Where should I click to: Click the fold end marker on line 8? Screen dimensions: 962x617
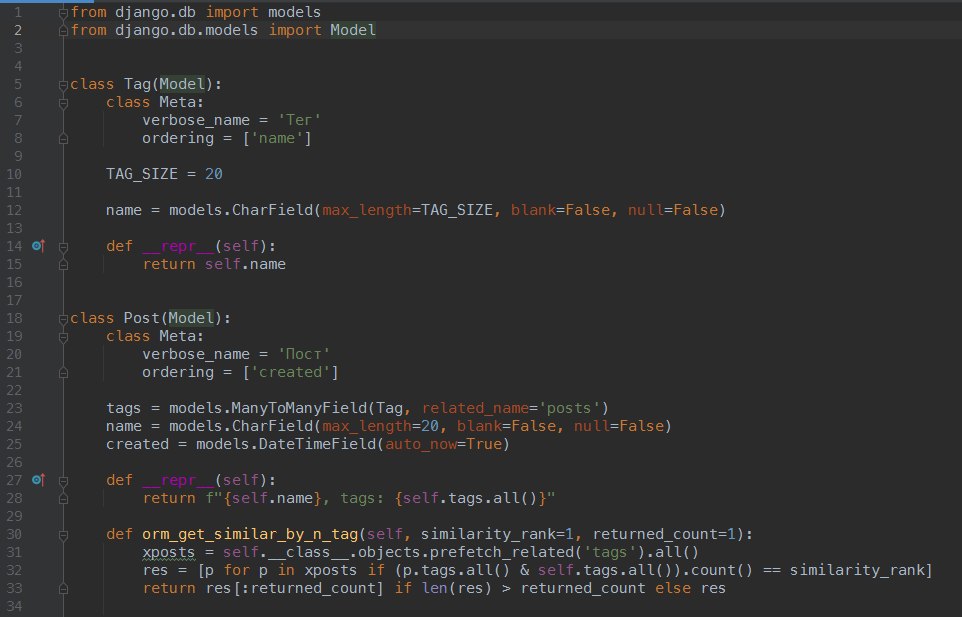tap(63, 139)
